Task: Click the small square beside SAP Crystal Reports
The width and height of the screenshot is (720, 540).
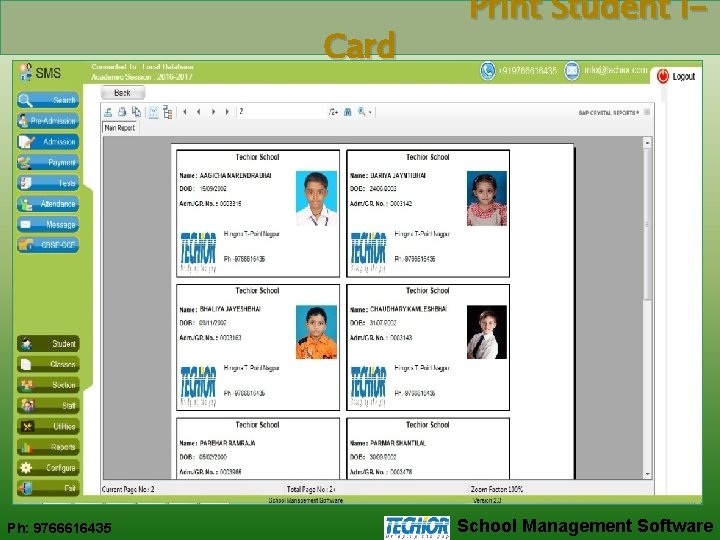Action: pyautogui.click(x=647, y=112)
